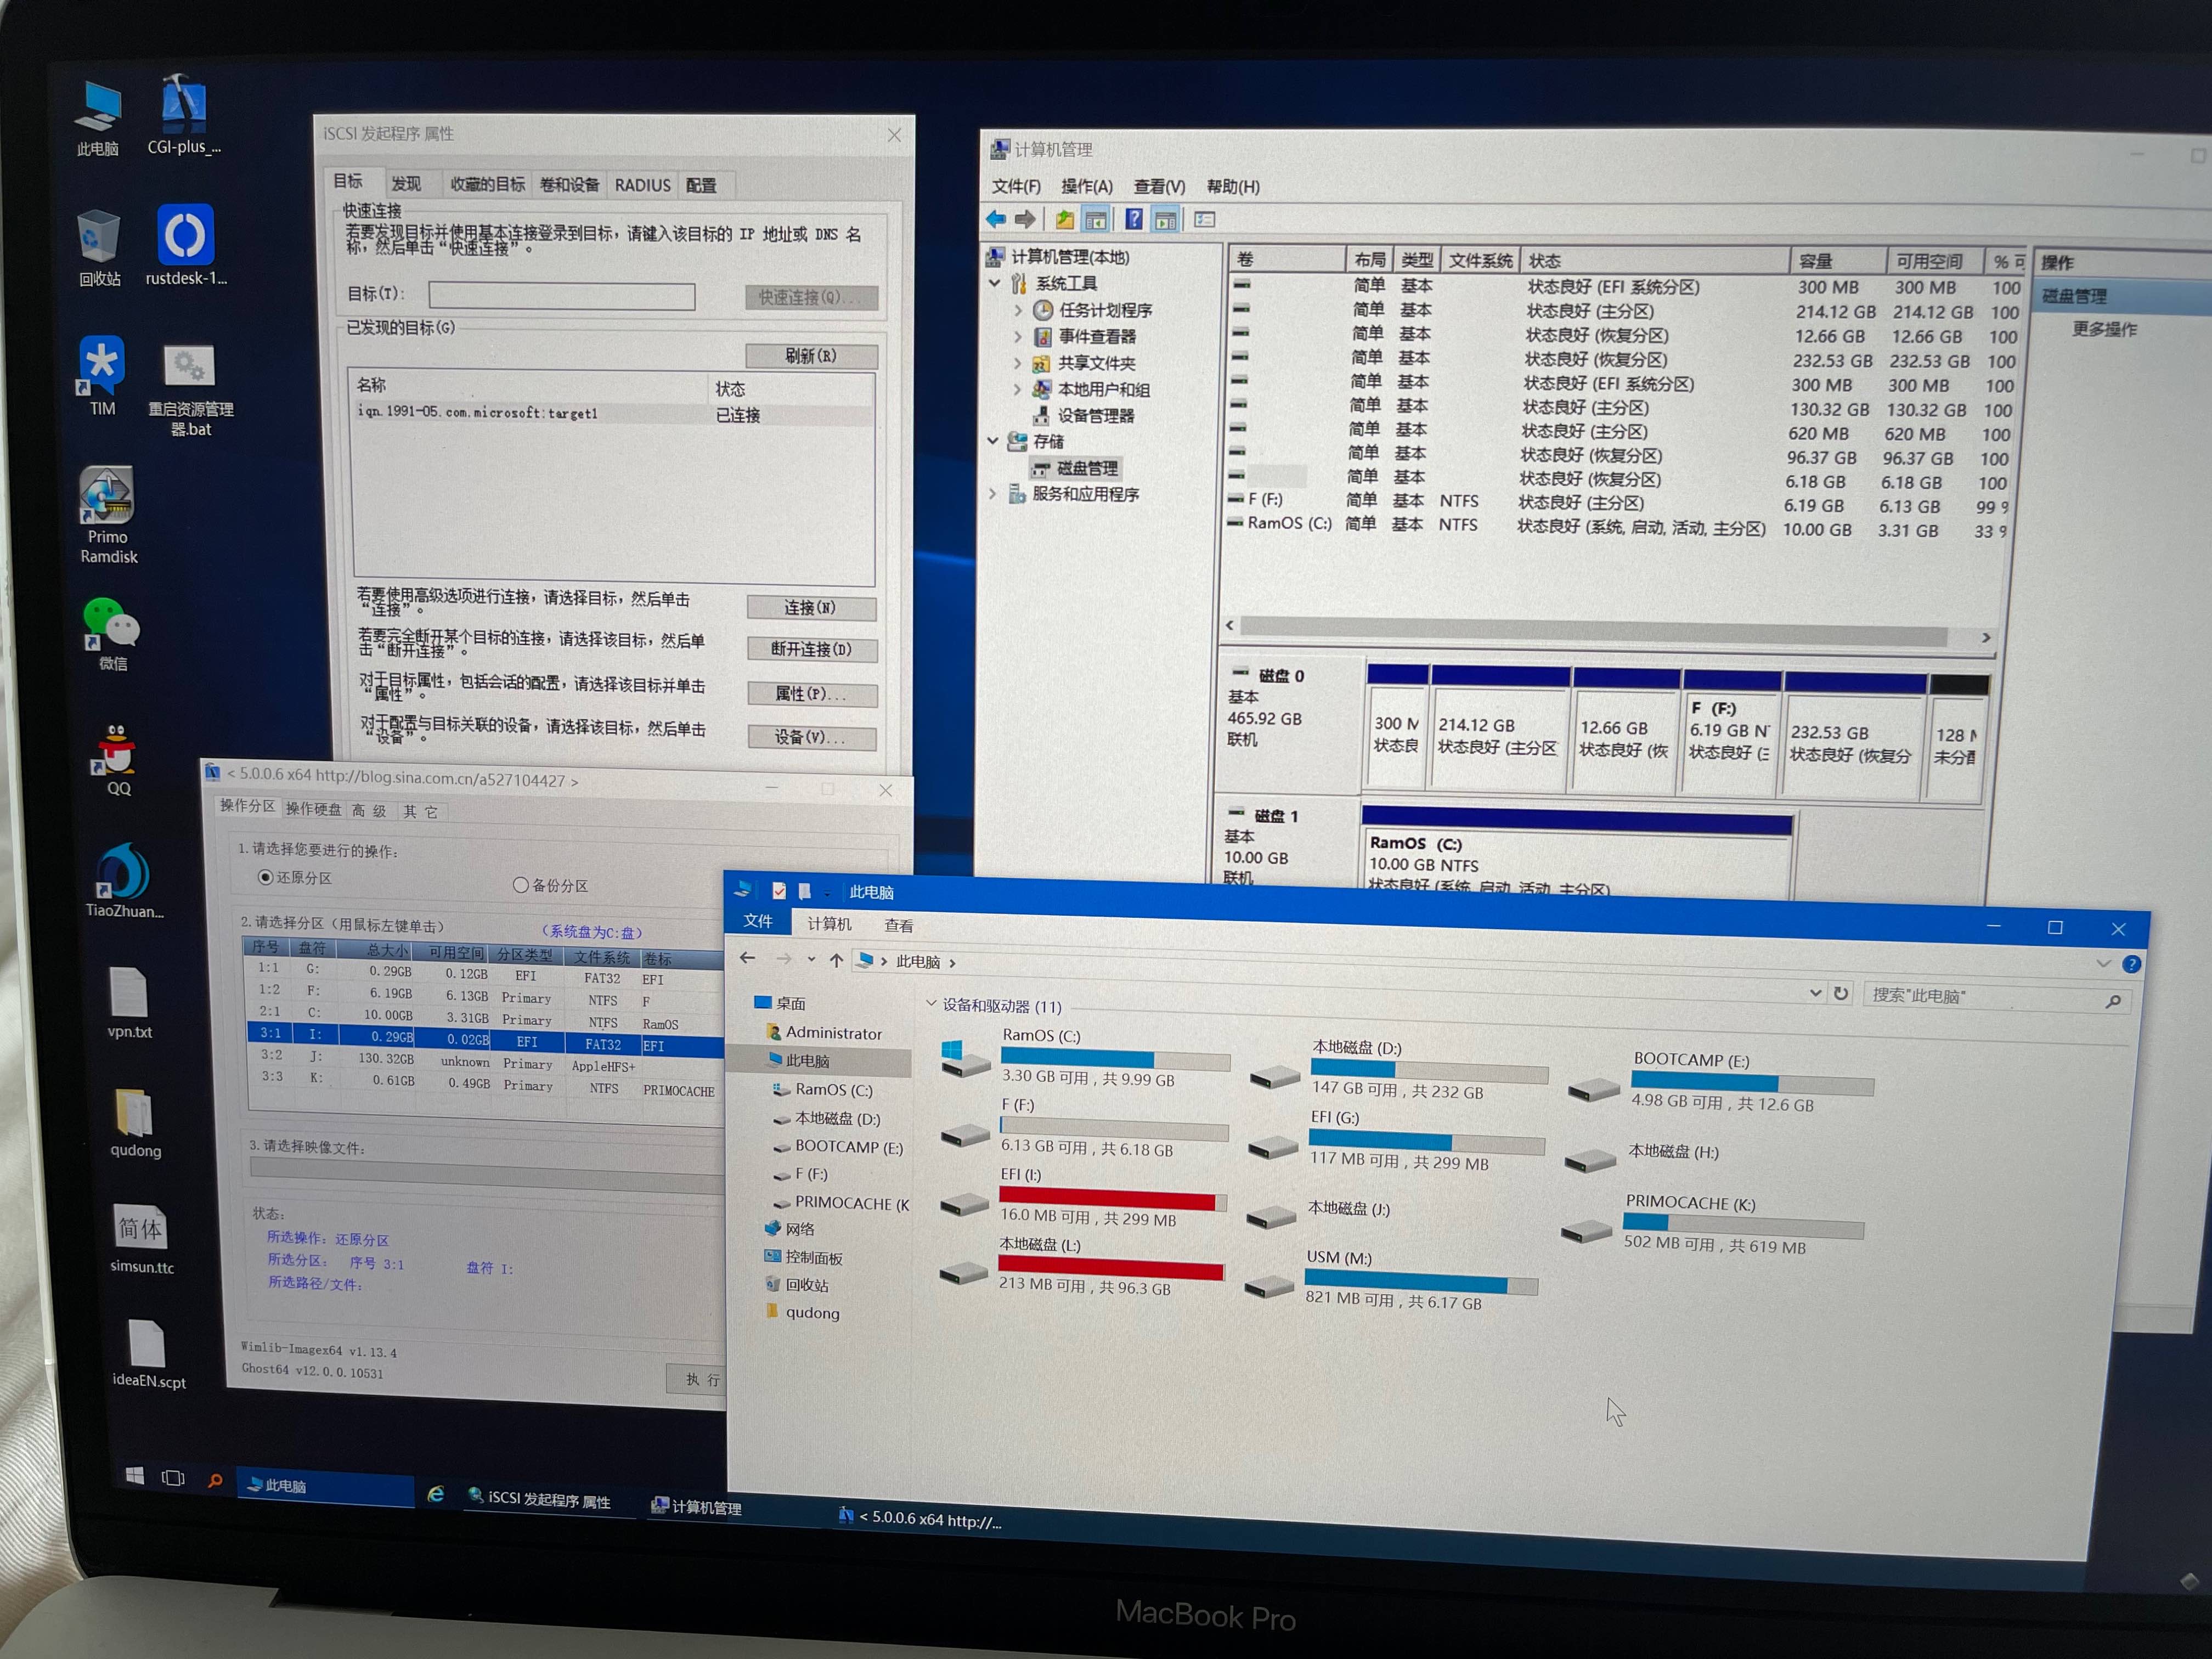Screen dimensions: 2212x1659
Task: Click the Help question-mark icon in 计算机管理 toolbar
Action: (1134, 219)
